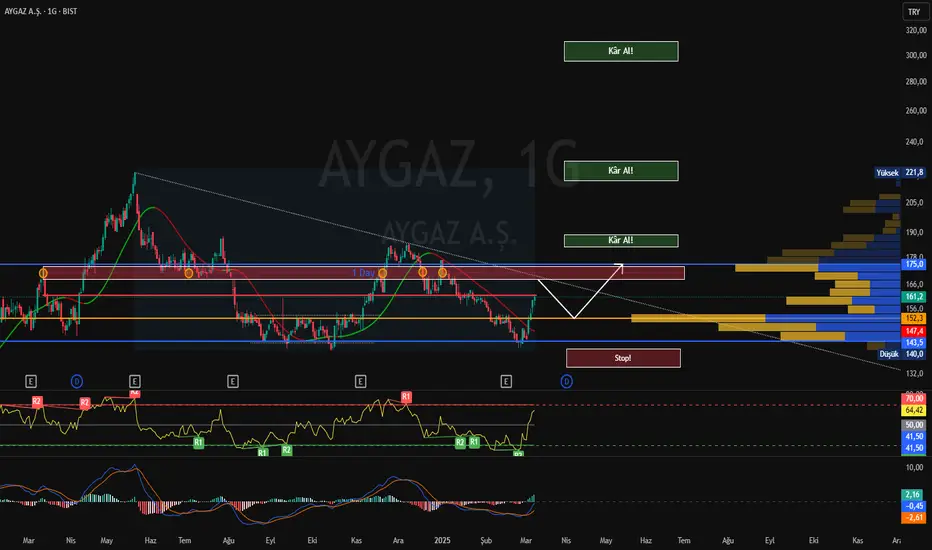Screen dimensions: 932x550
Task: Open the earnings E marker near Ağu
Action: point(232,381)
